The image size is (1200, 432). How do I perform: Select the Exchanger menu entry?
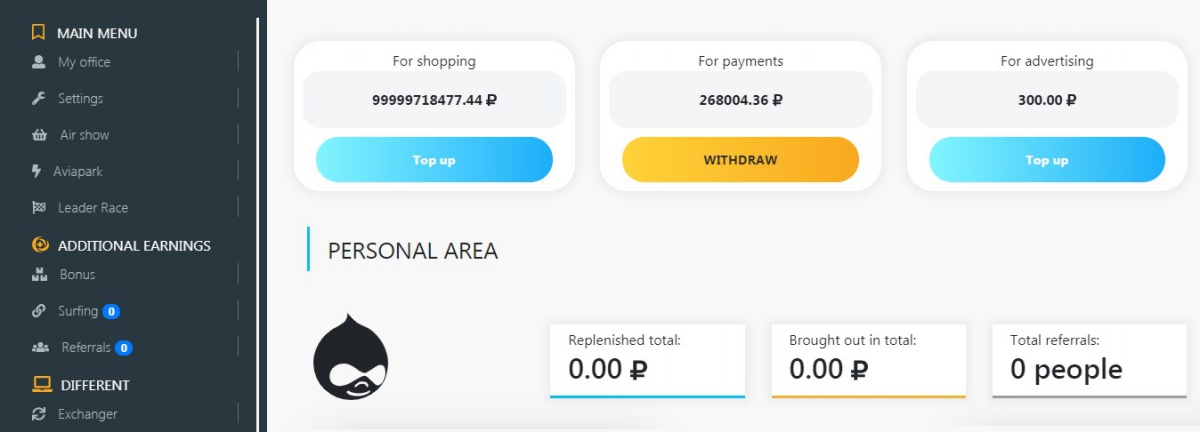point(87,414)
